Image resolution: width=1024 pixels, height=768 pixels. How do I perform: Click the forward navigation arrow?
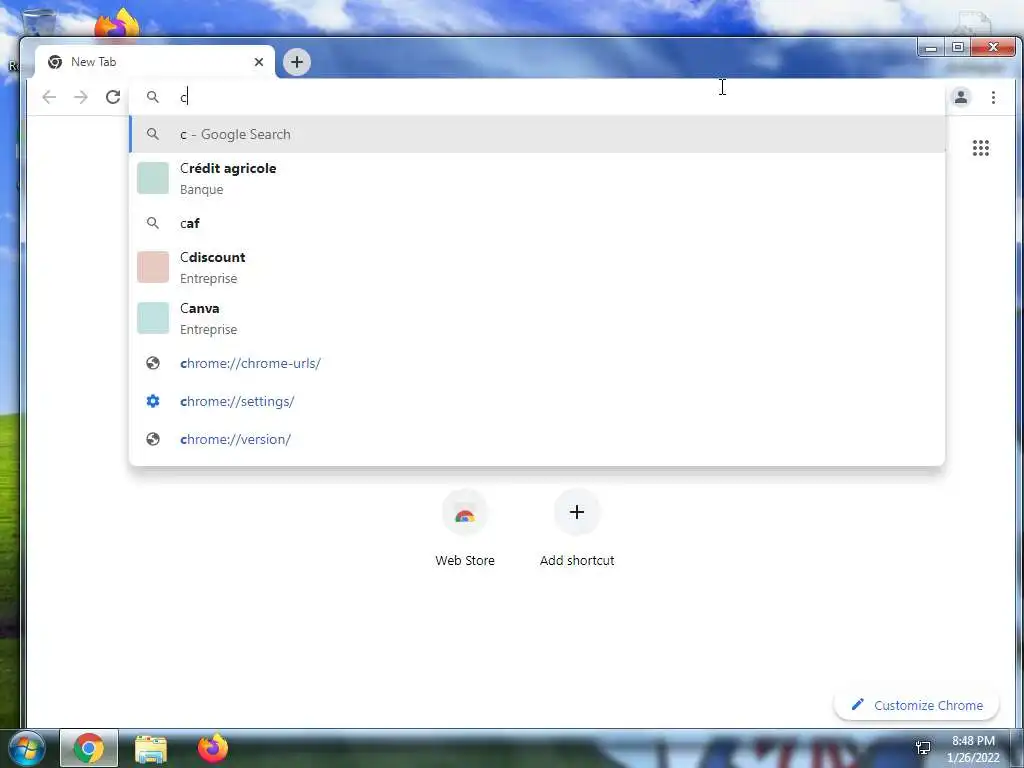tap(80, 97)
